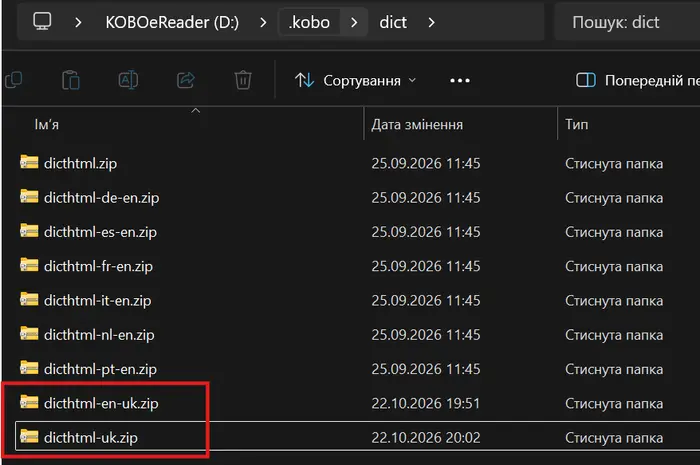Go to KOBOeReader (D:) in breadcrumb
Image resolution: width=700 pixels, height=465 pixels.
click(x=172, y=22)
